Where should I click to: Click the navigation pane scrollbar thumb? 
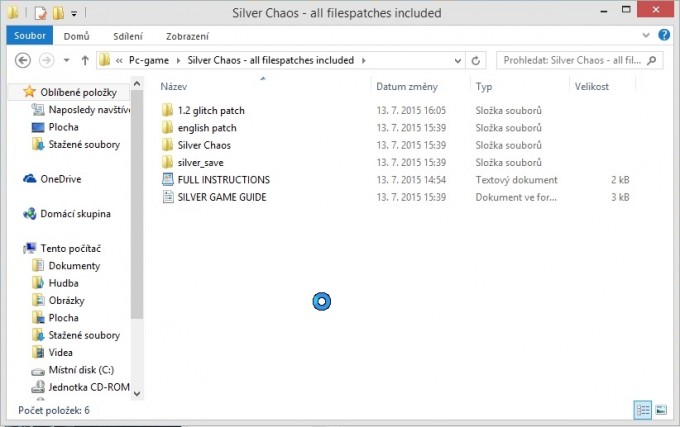[x=137, y=205]
